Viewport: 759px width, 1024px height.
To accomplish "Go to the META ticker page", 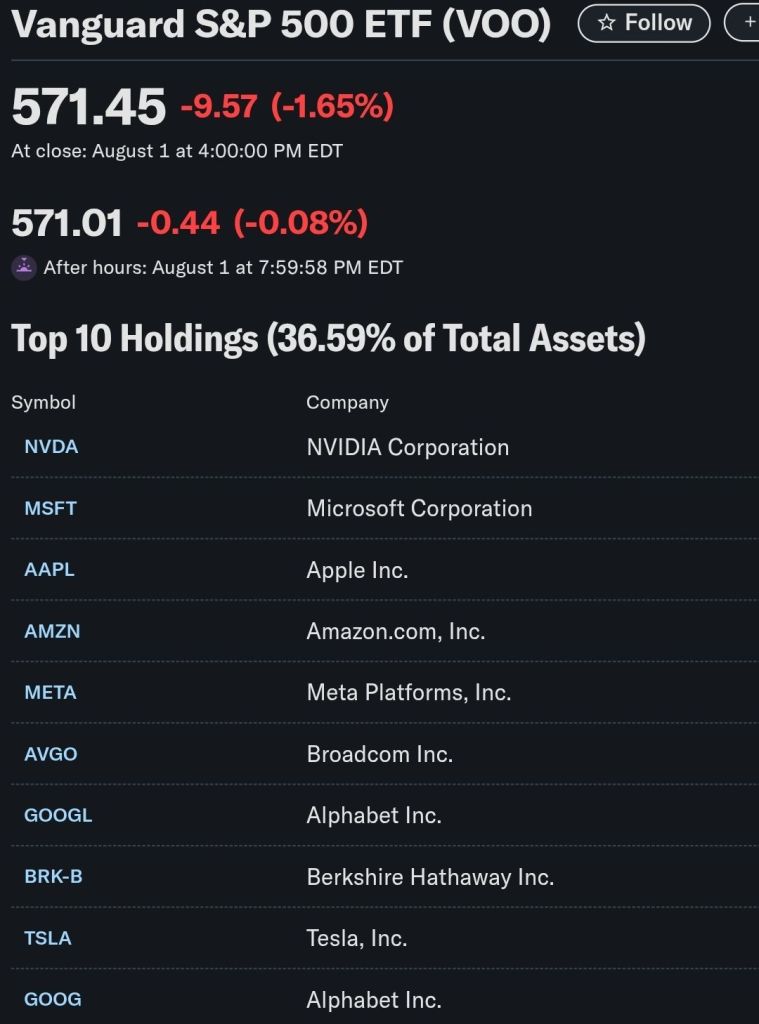I will pyautogui.click(x=50, y=693).
